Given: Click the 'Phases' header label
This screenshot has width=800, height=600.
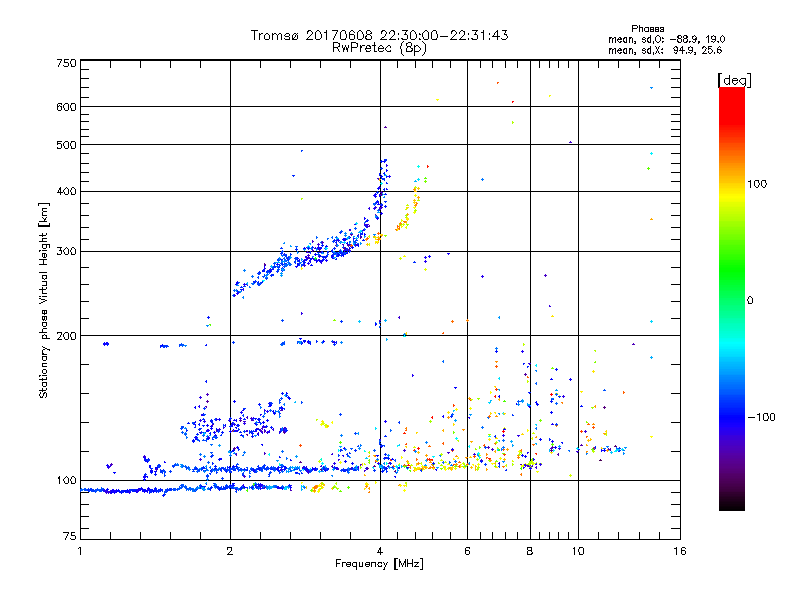Looking at the screenshot, I should coord(647,29).
